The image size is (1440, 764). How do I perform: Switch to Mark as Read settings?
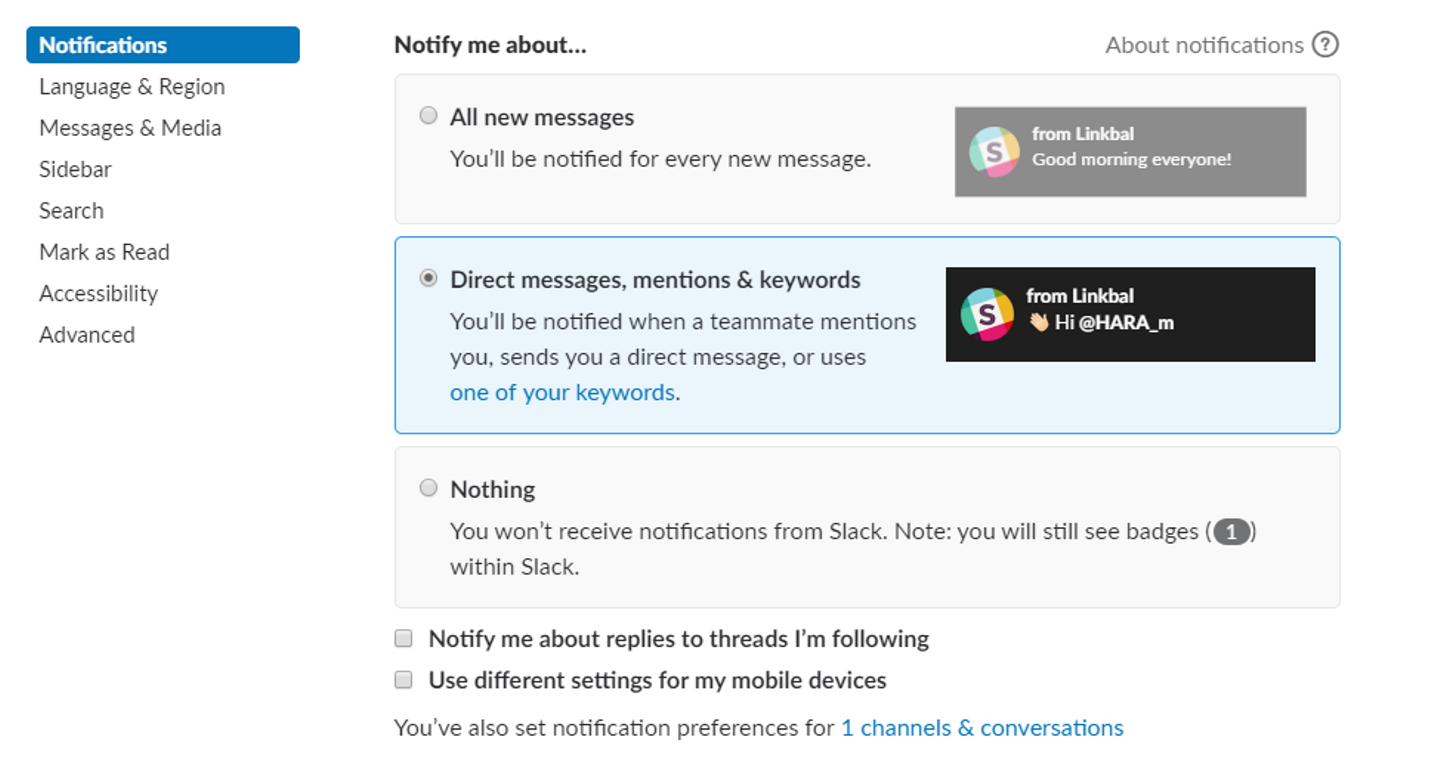(104, 252)
